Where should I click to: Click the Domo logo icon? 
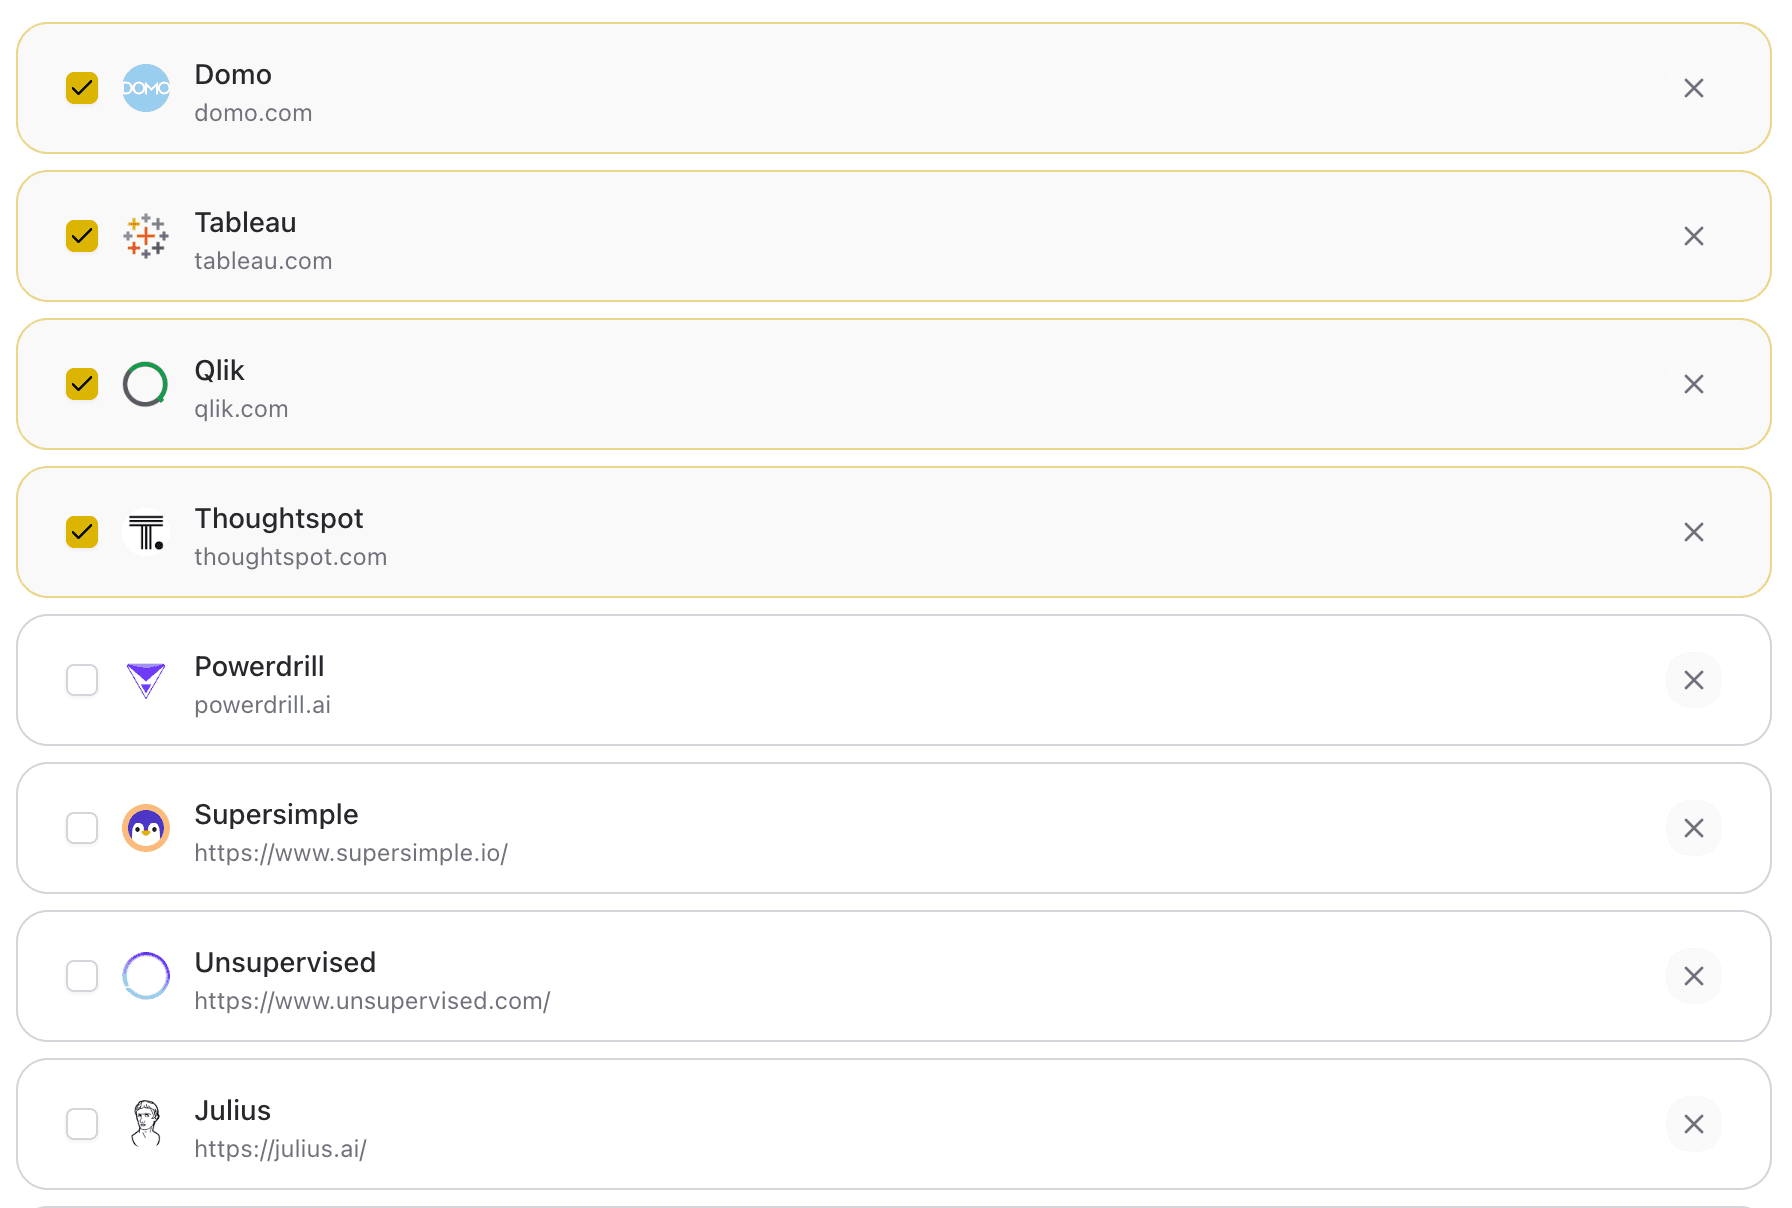click(x=146, y=88)
